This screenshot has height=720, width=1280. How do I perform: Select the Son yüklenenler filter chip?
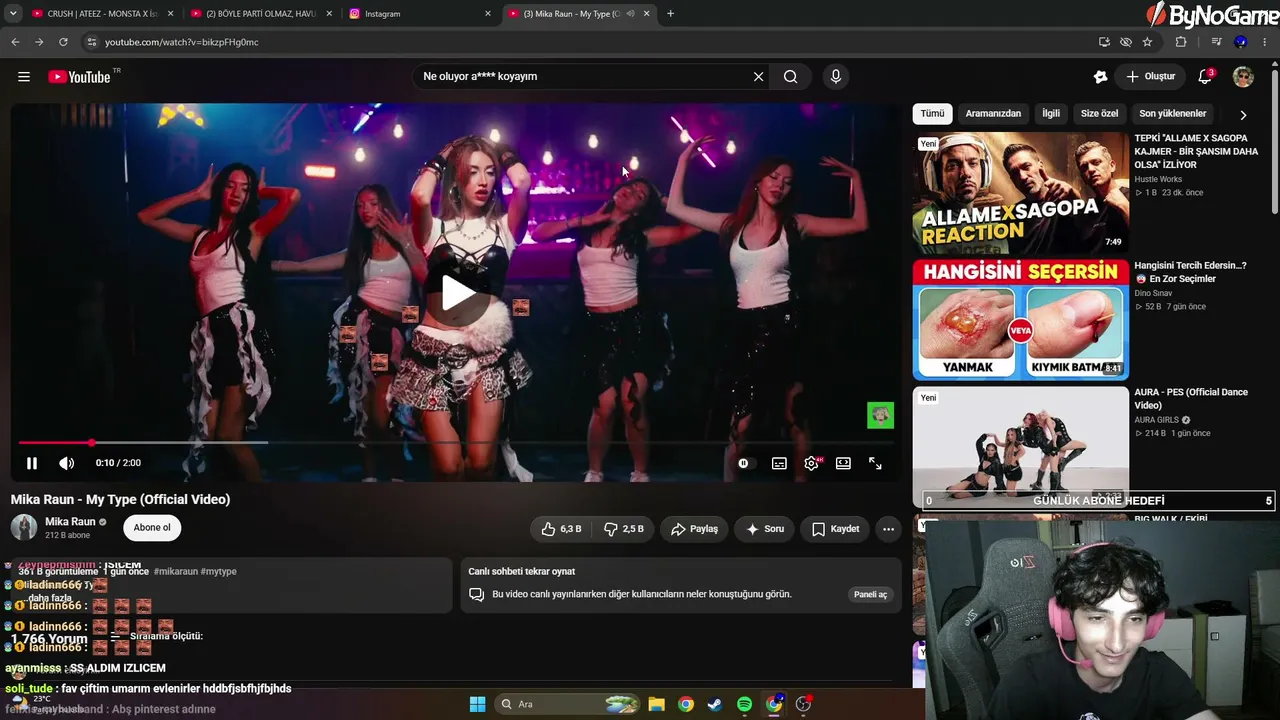tap(1173, 114)
